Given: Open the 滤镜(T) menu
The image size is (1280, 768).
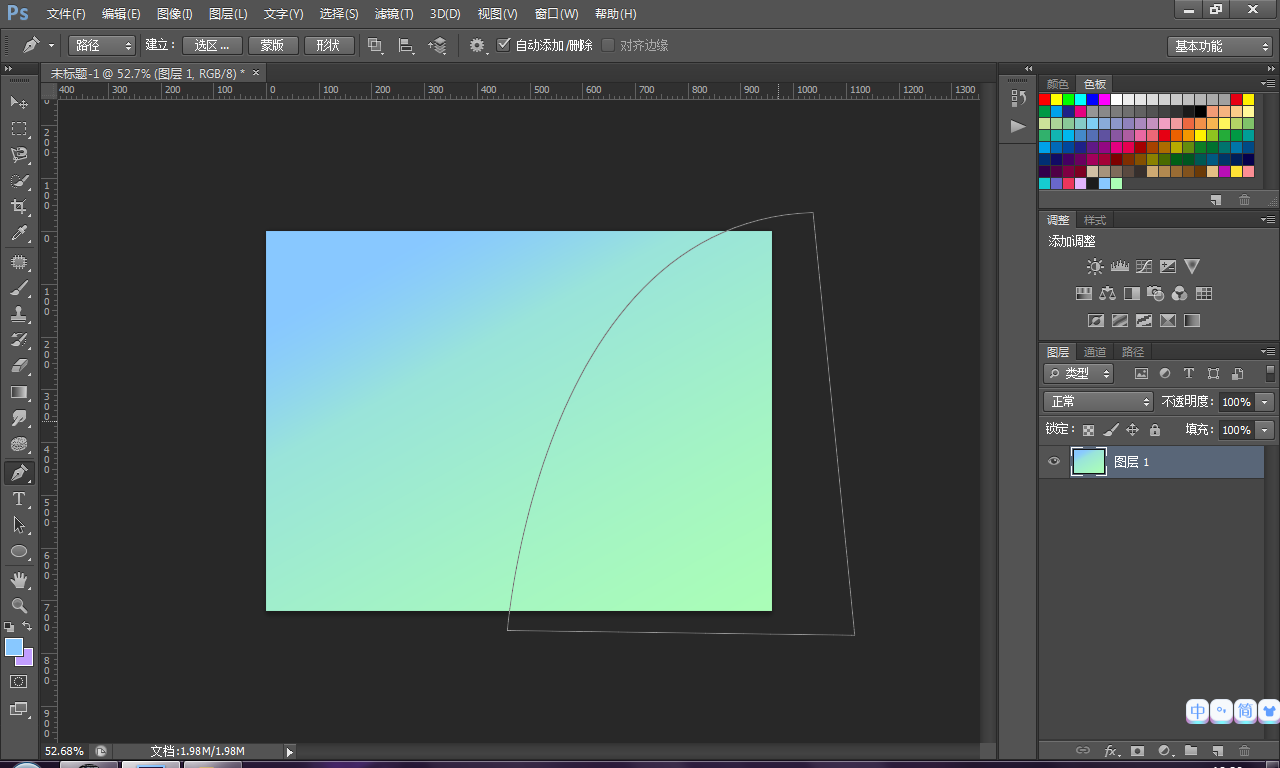Looking at the screenshot, I should (x=393, y=14).
